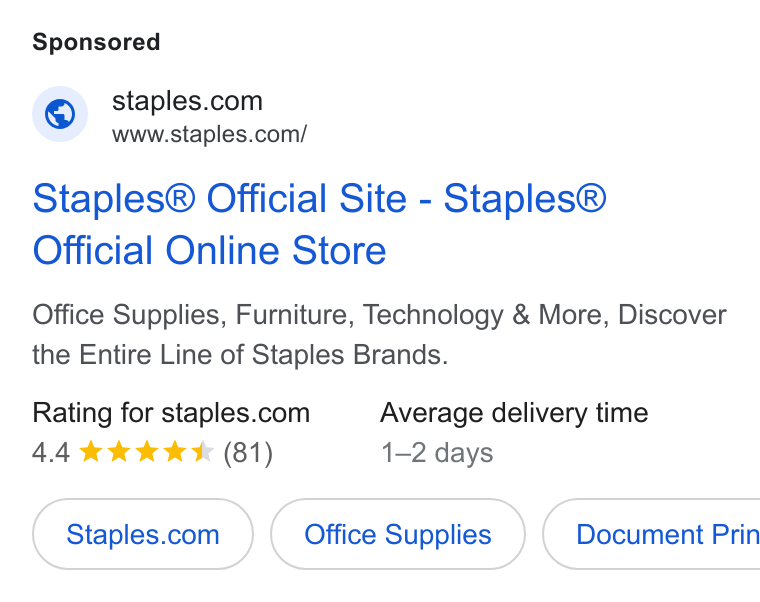Viewport: 760px width, 602px height.
Task: Click the third gold rating star
Action: click(x=147, y=452)
